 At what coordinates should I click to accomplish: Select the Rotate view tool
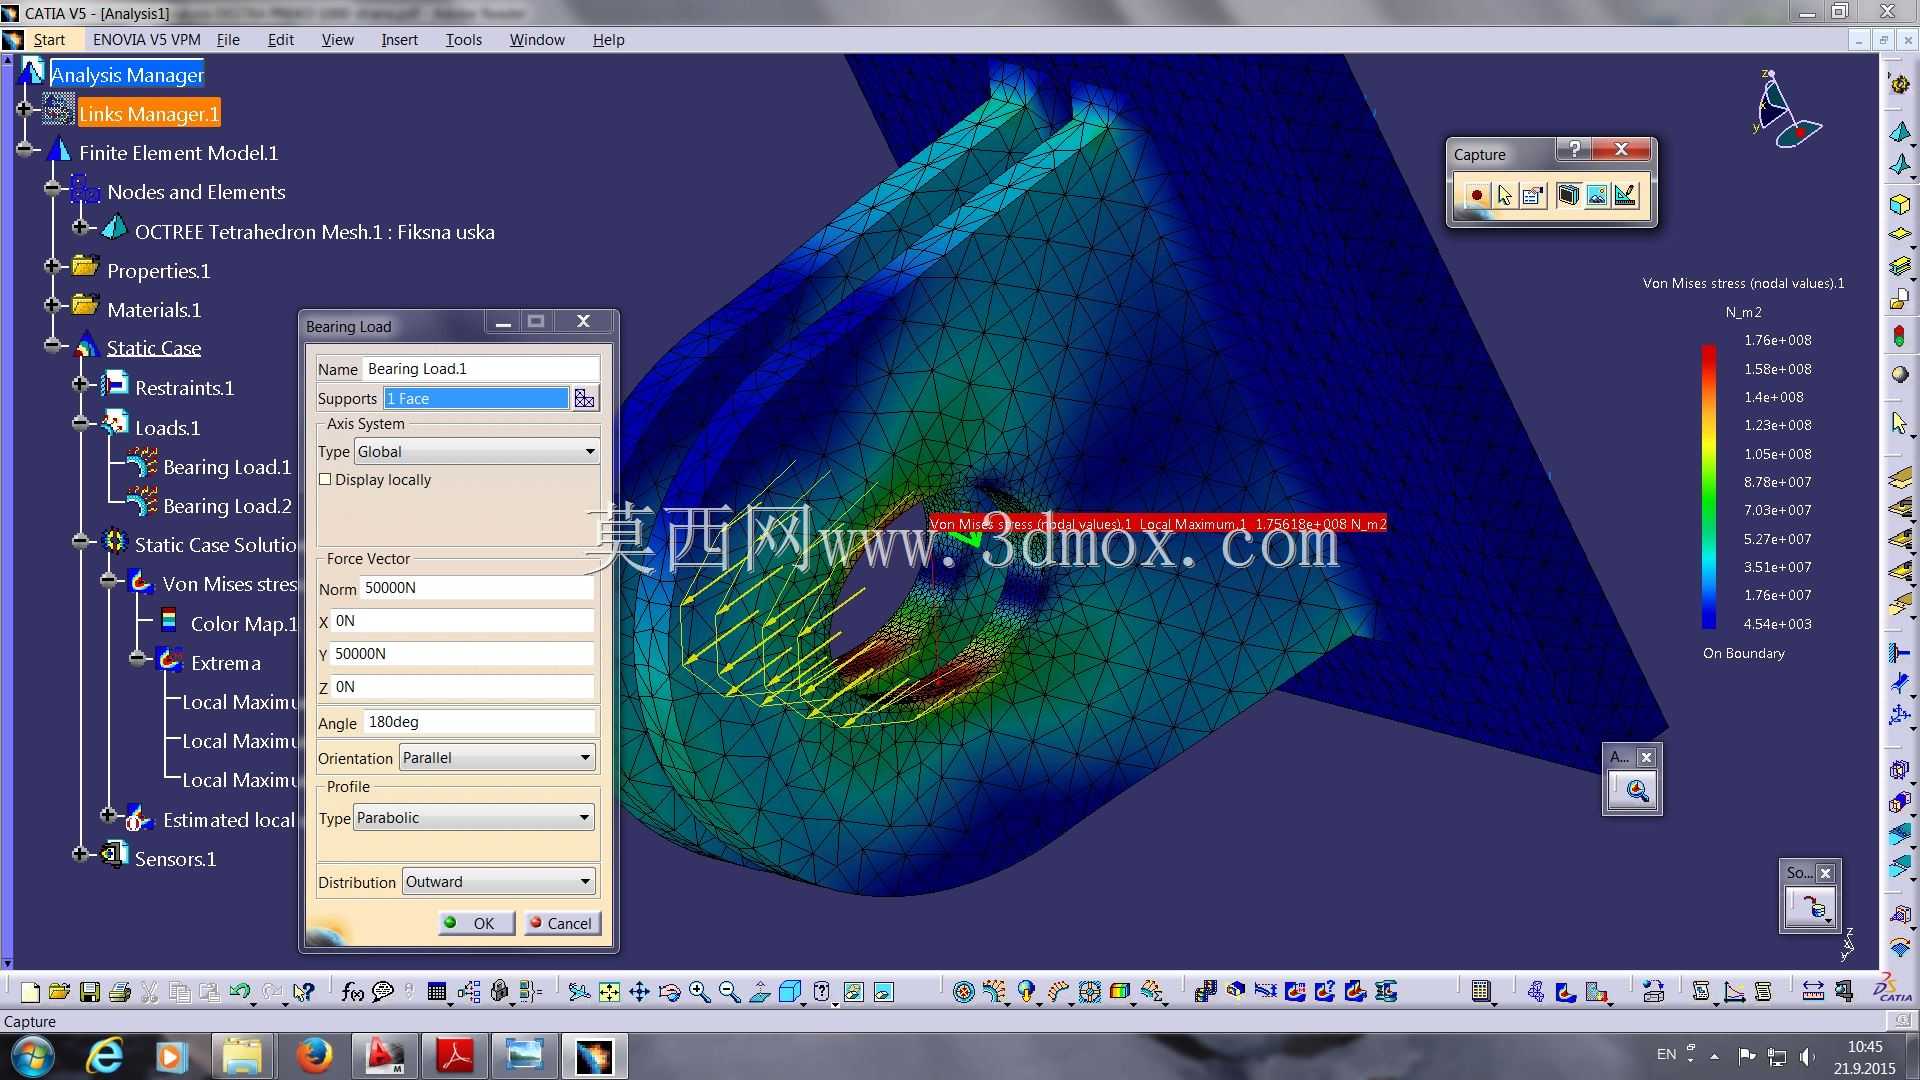[669, 992]
